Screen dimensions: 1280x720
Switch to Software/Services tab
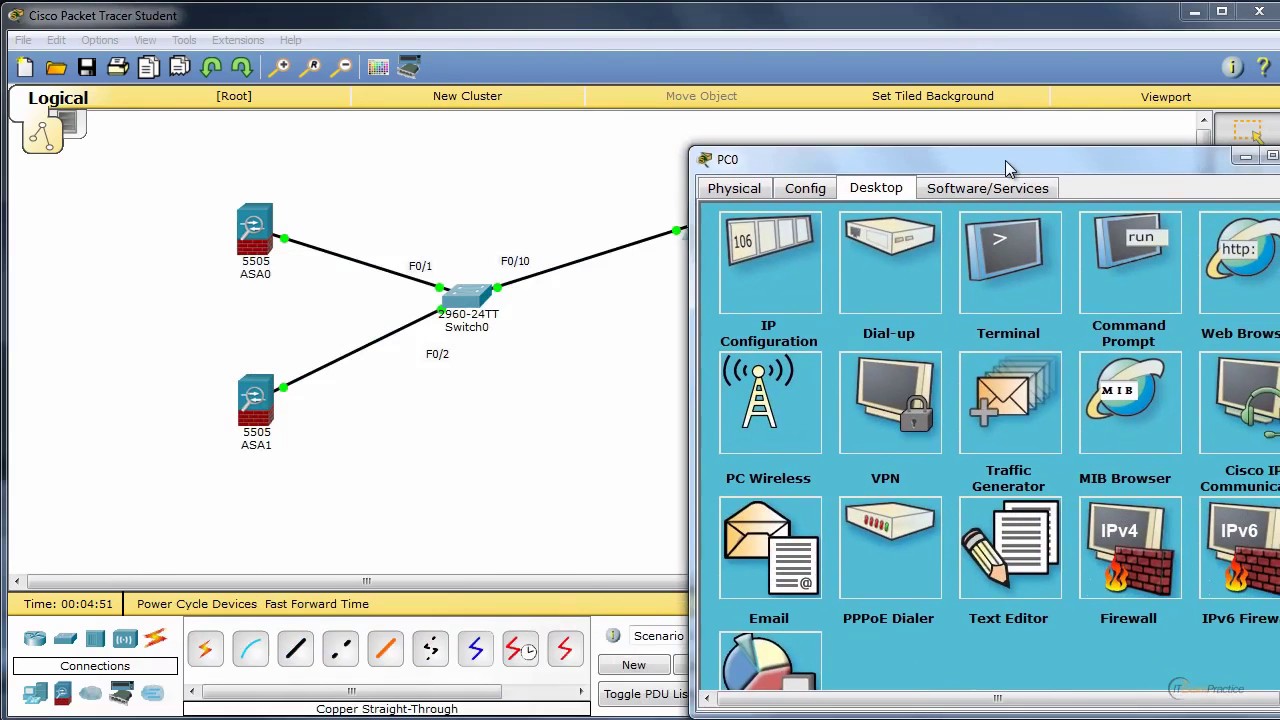[988, 188]
